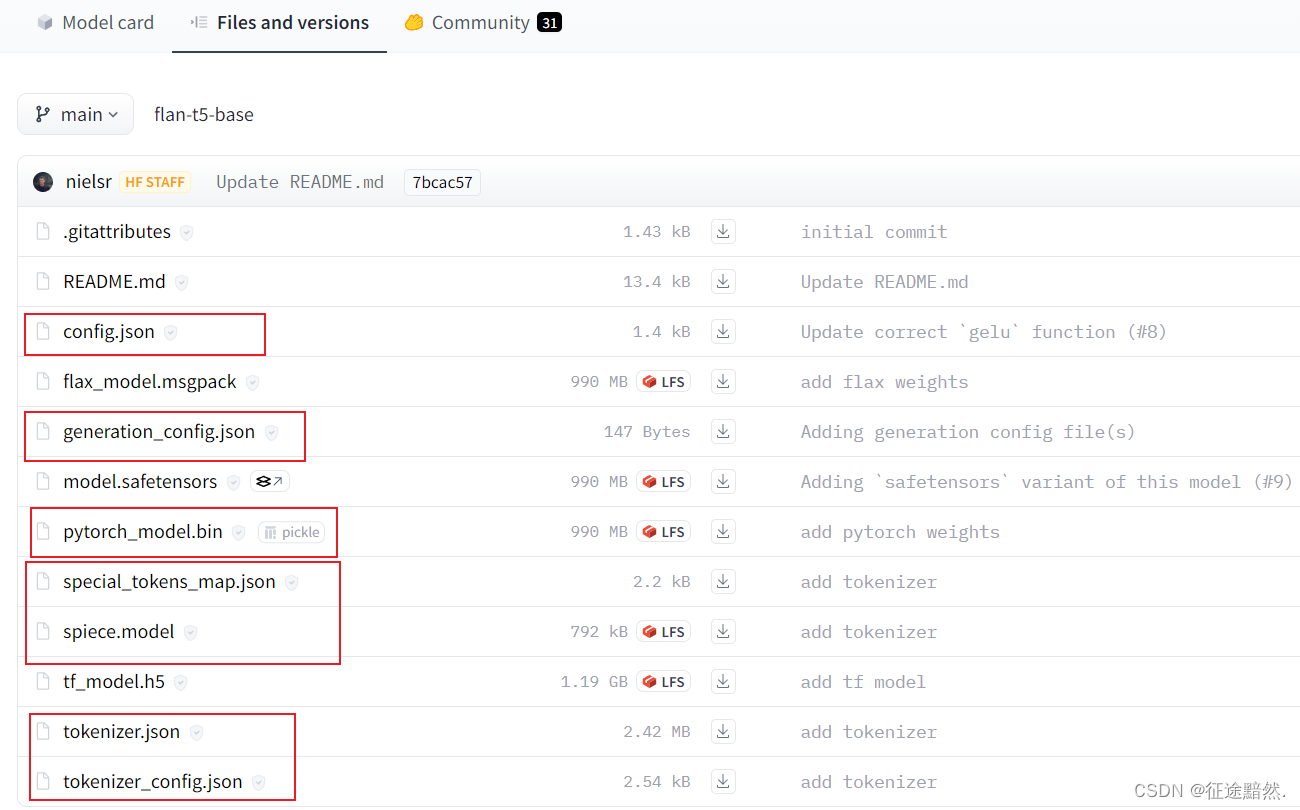This screenshot has height=810, width=1300.
Task: Download pytorch_model.bin via its arrow icon
Action: 723,532
